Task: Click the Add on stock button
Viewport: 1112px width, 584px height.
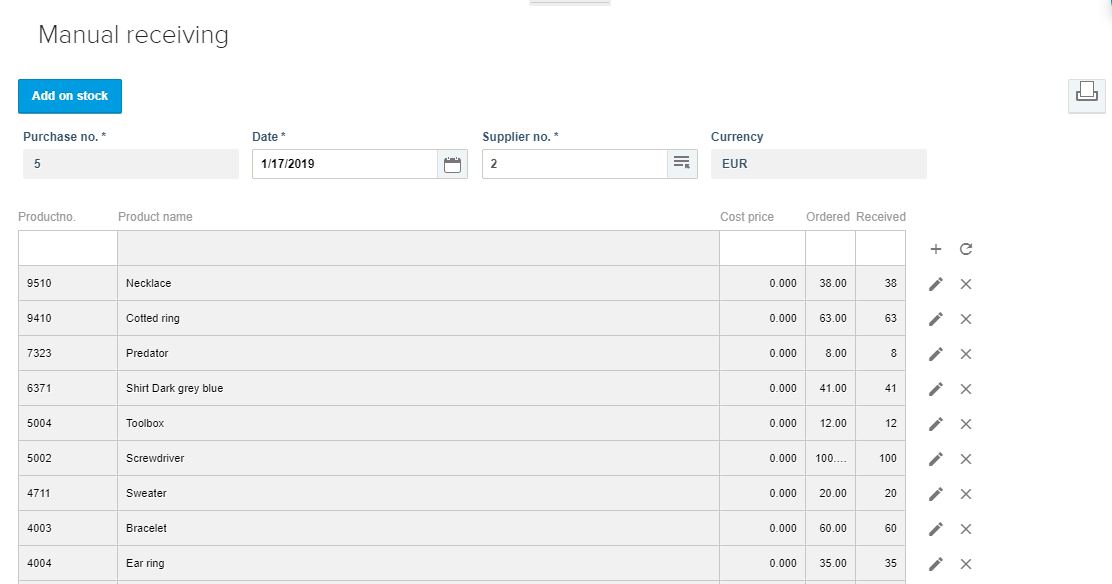Action: pos(70,96)
